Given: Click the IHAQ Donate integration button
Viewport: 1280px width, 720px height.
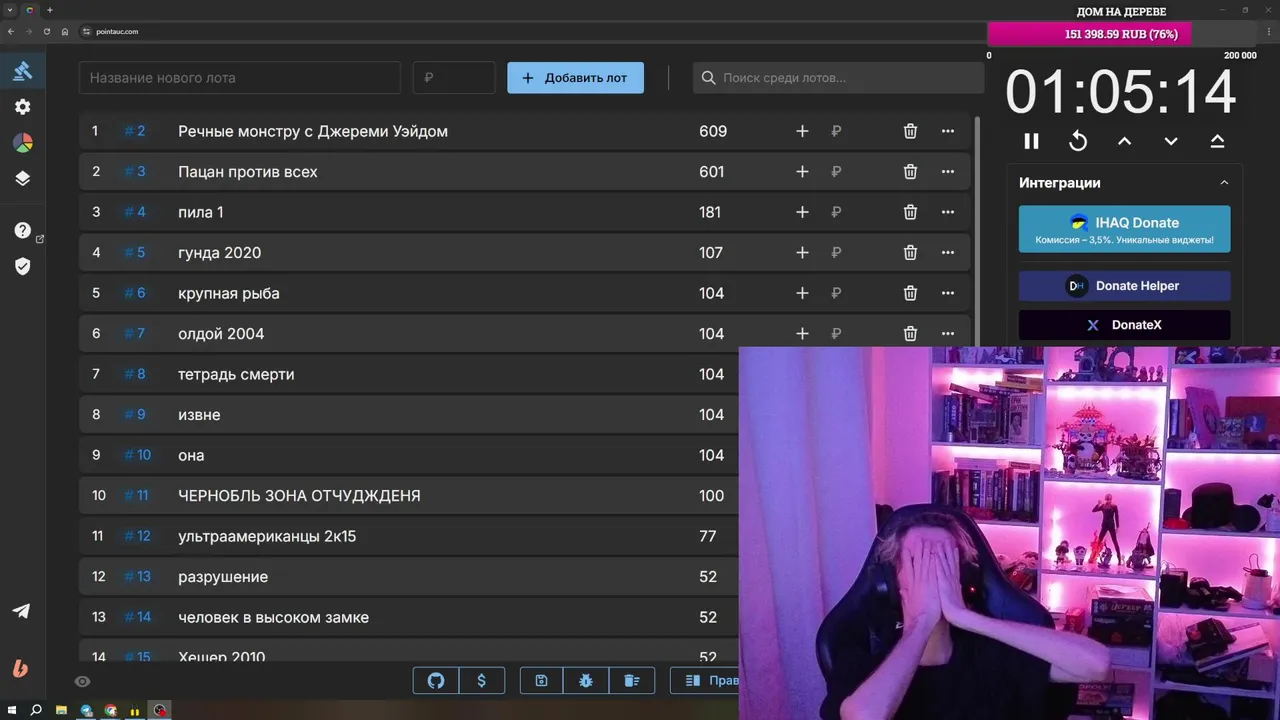Looking at the screenshot, I should tap(1124, 229).
